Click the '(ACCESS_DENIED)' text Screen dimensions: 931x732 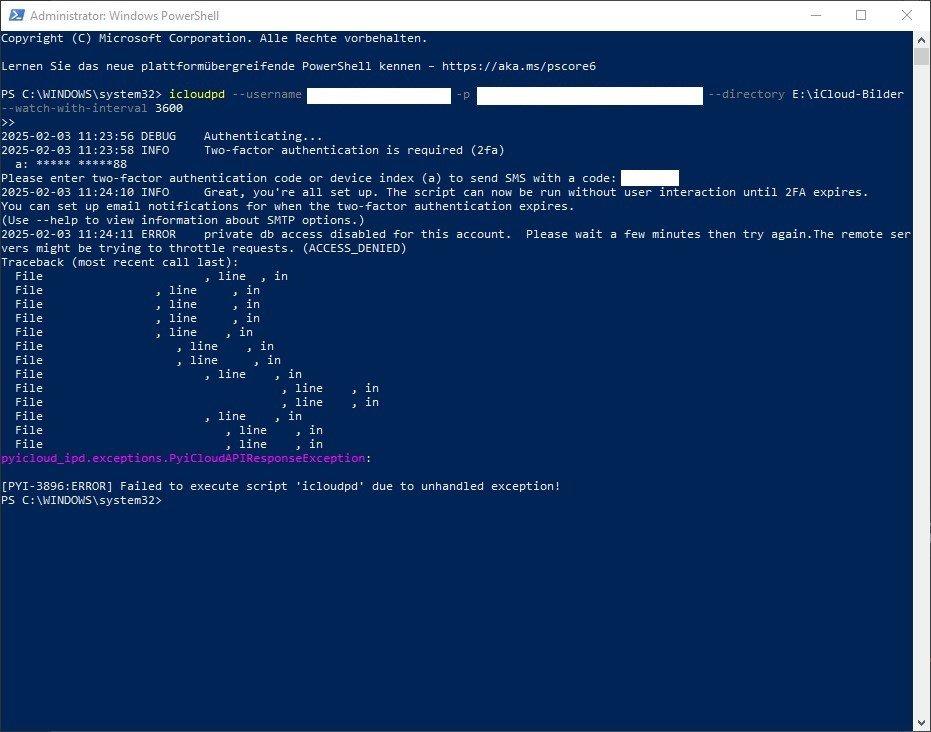[x=354, y=248]
